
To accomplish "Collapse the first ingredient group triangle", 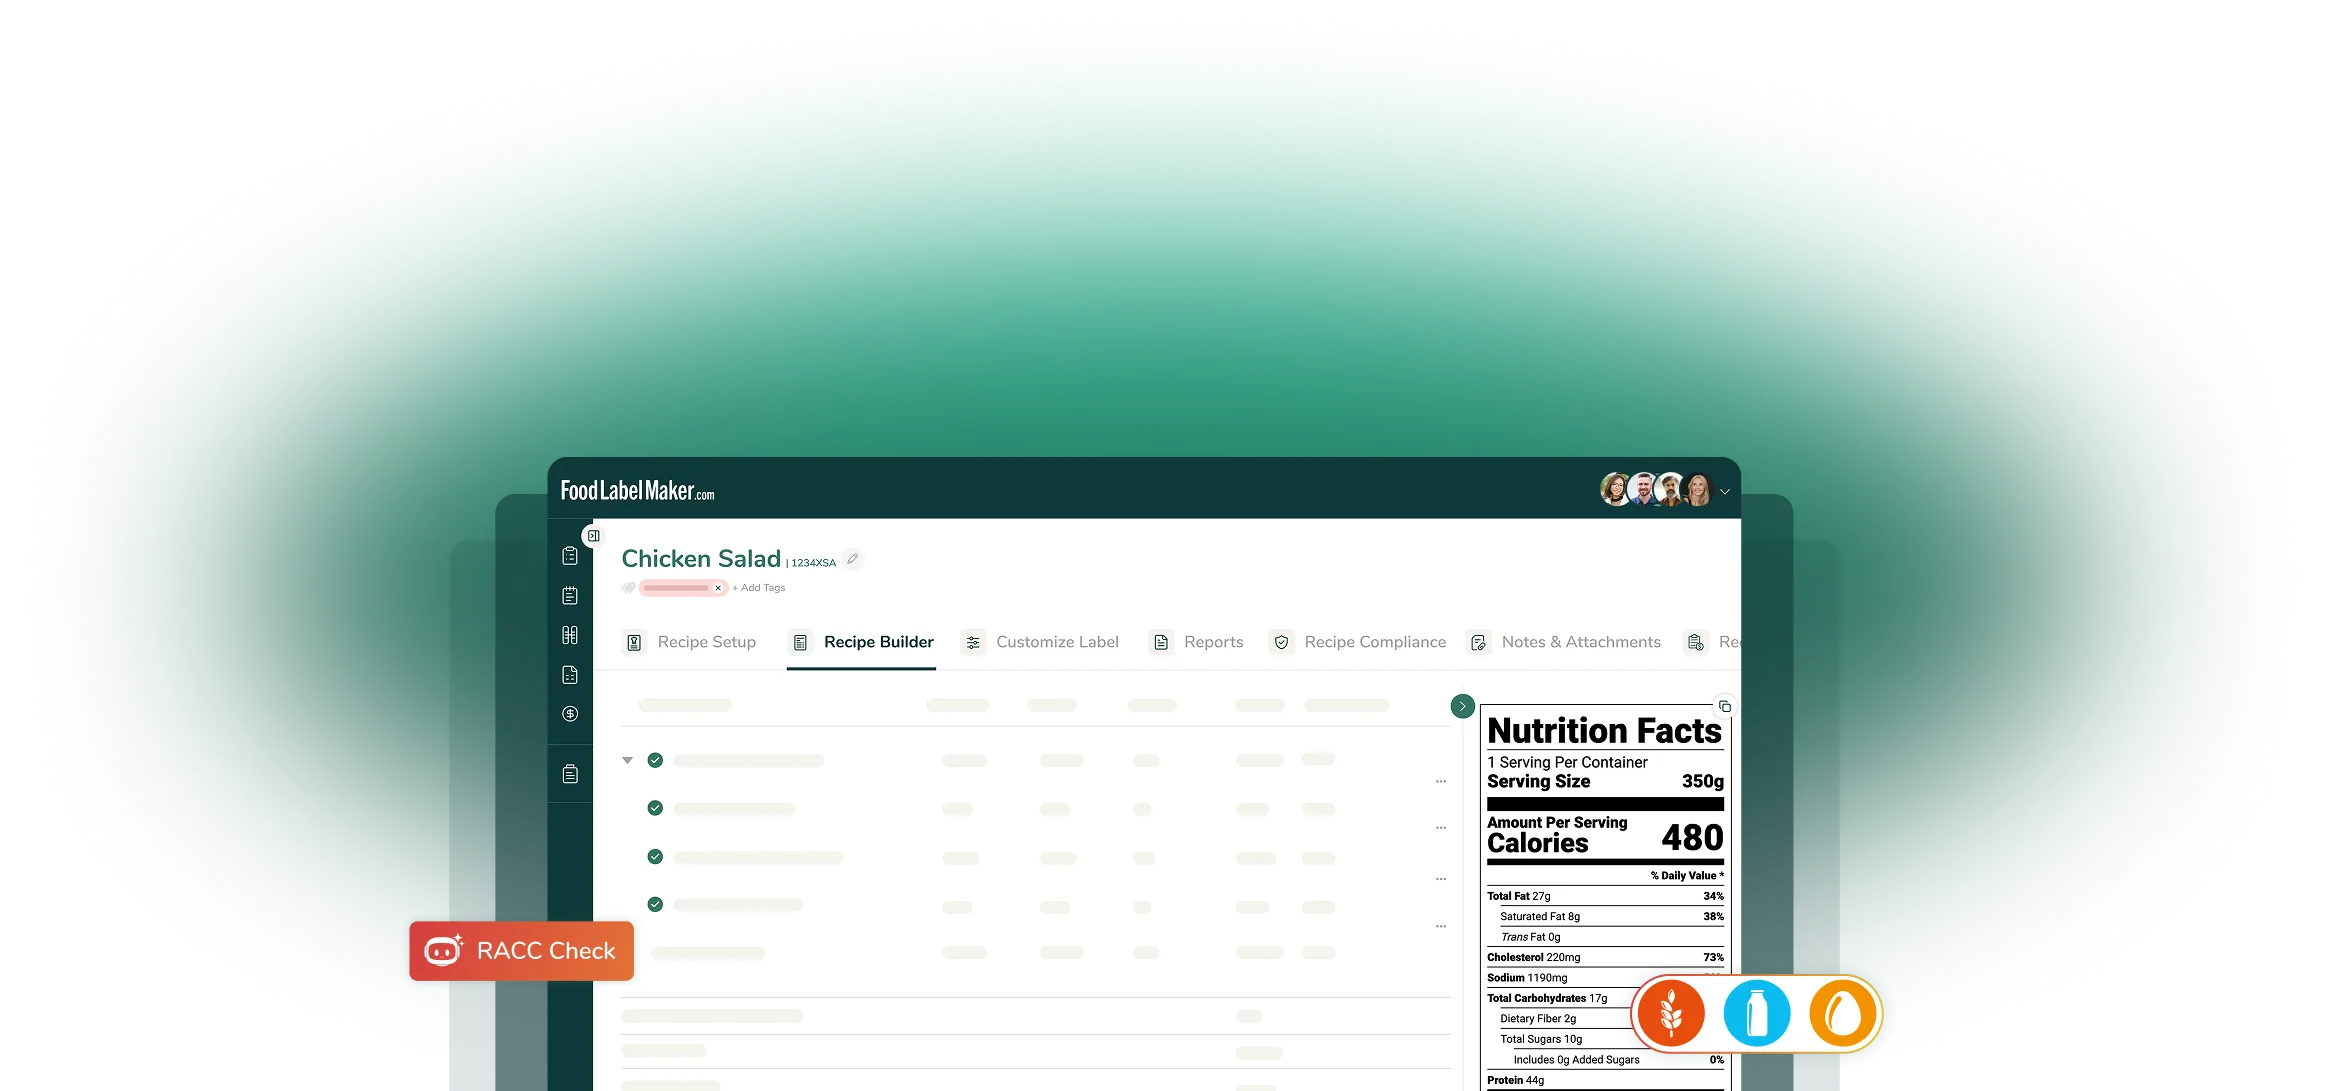I will (627, 760).
